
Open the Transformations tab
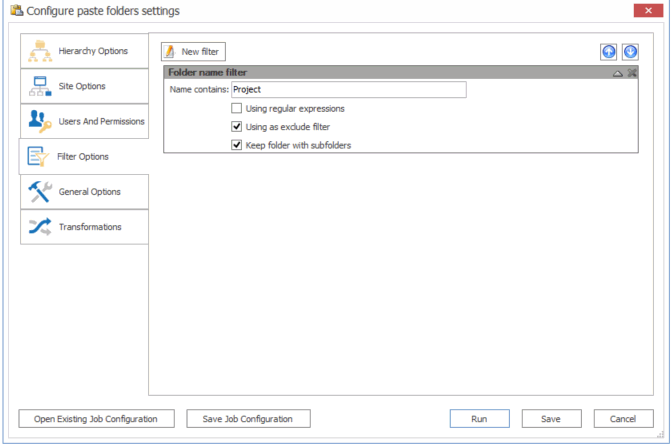pyautogui.click(x=84, y=227)
